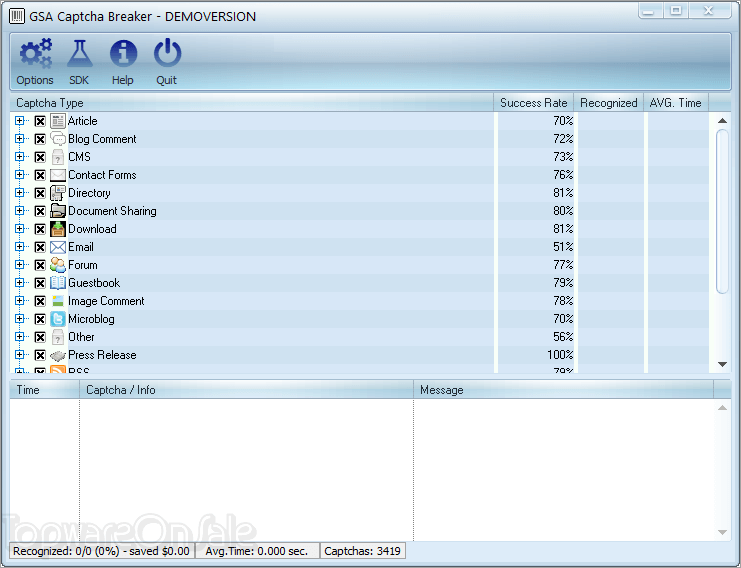Viewport: 741px width, 568px height.
Task: Click the Blog Comment speech bubble icon
Action: click(x=58, y=139)
